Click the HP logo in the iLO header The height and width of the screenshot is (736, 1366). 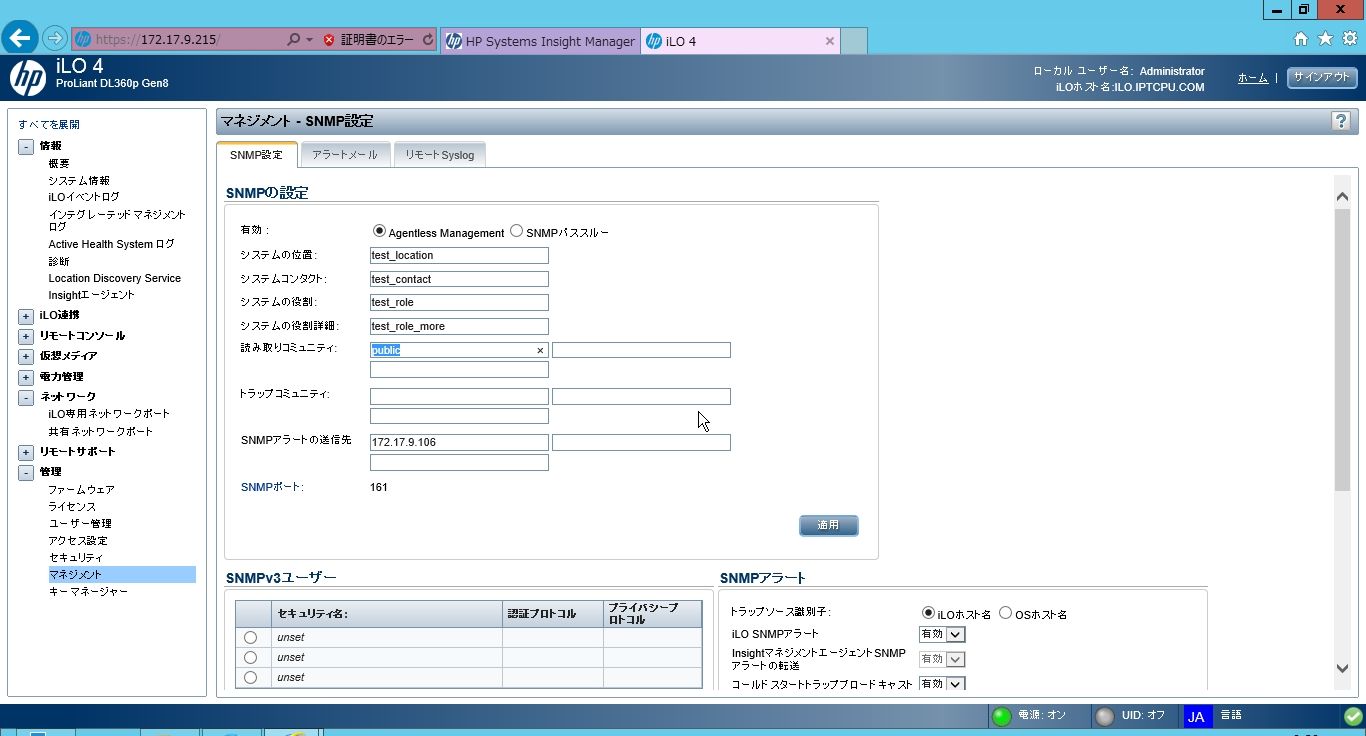pyautogui.click(x=27, y=77)
